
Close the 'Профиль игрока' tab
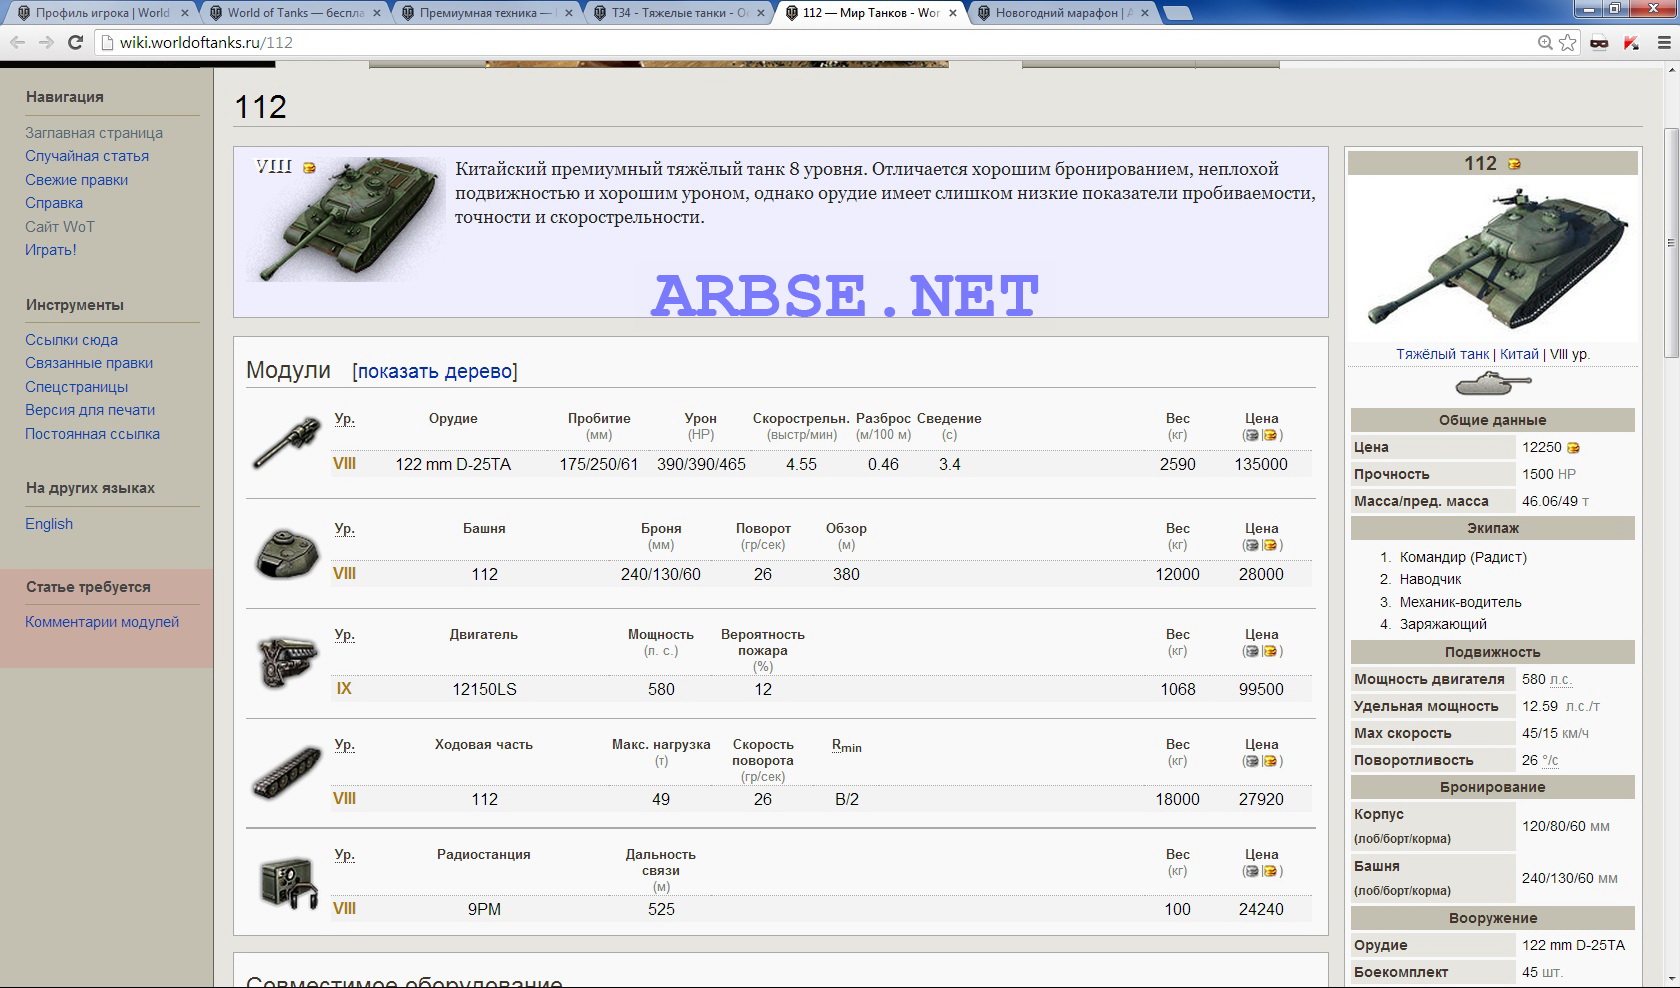click(185, 13)
